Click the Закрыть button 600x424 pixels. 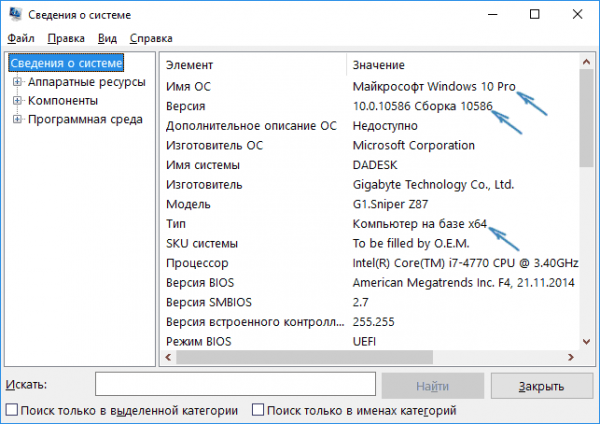point(541,386)
